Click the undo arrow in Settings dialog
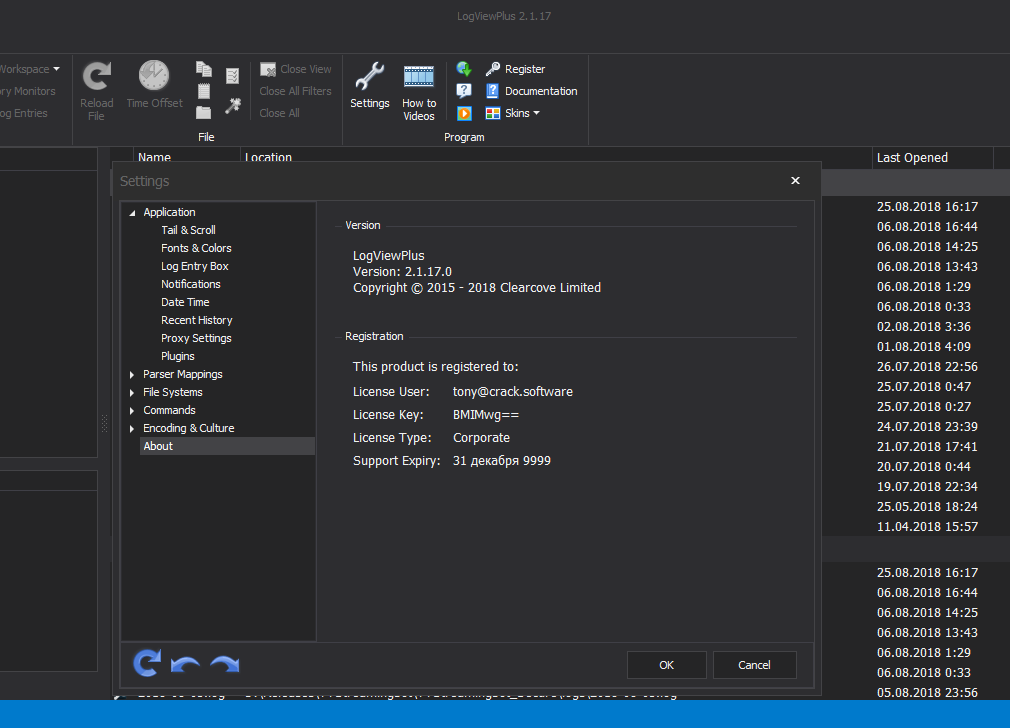1010x728 pixels. [186, 664]
